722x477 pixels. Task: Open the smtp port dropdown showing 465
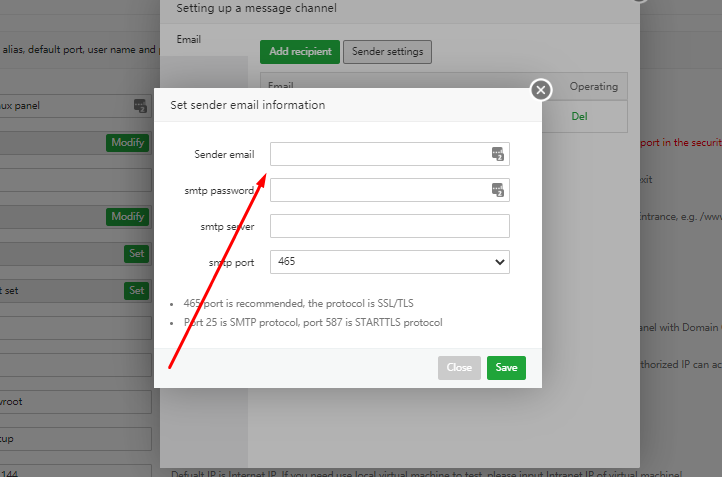(x=390, y=262)
